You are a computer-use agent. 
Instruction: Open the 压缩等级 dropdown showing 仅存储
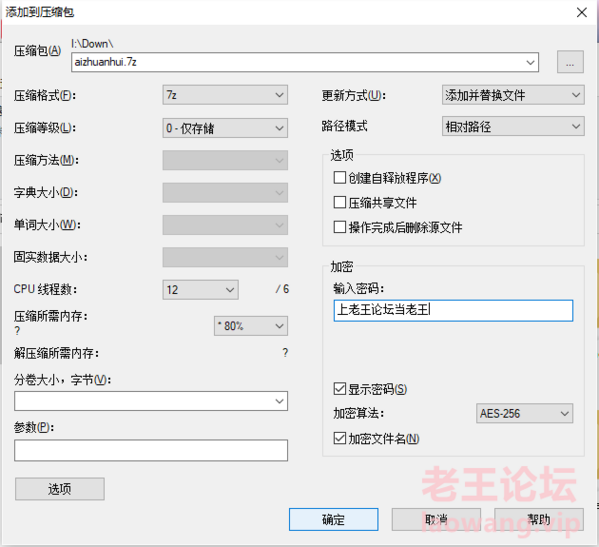[x=225, y=128]
